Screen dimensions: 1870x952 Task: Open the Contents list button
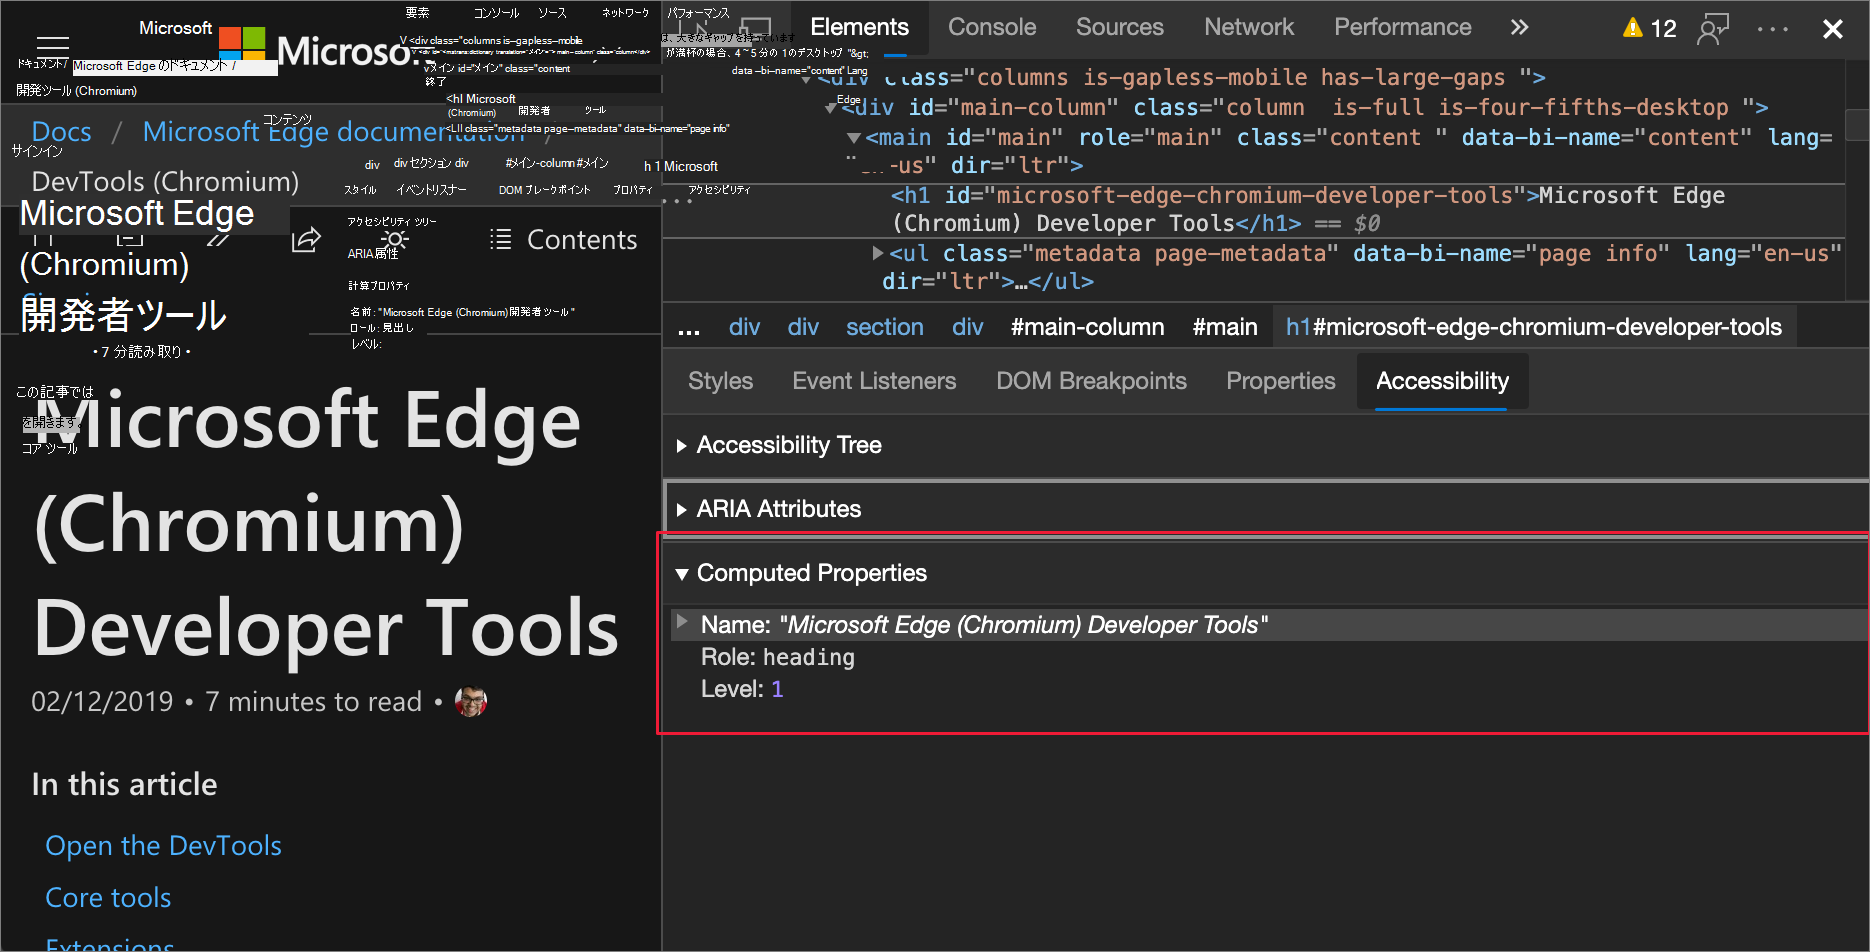(563, 240)
